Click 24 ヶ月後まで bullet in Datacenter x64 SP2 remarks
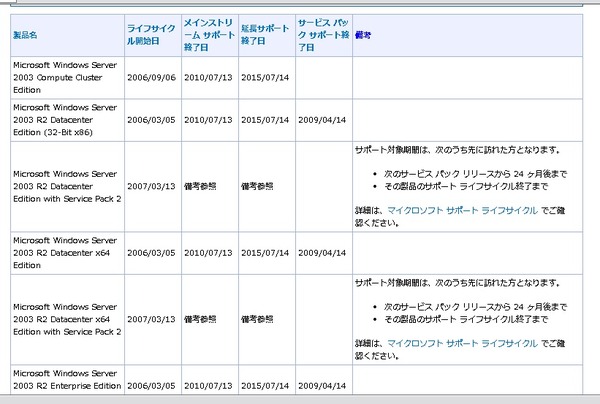This screenshot has height=404, width=600. 476,307
